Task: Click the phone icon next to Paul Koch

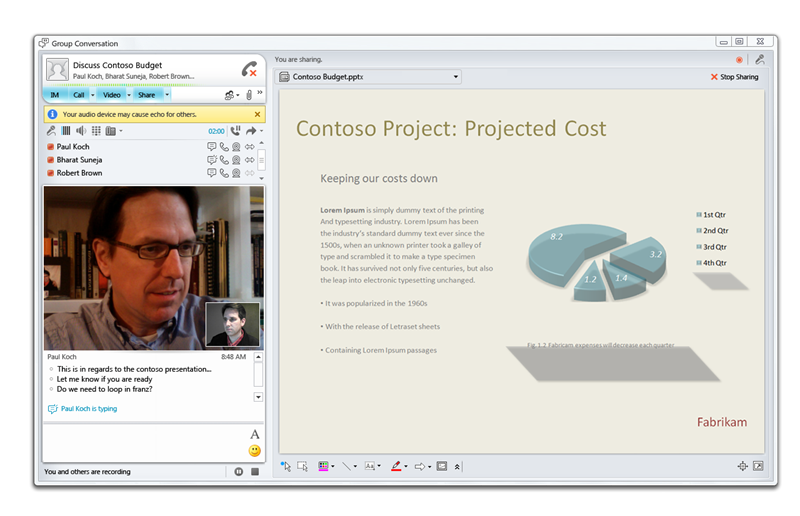Action: point(224,147)
